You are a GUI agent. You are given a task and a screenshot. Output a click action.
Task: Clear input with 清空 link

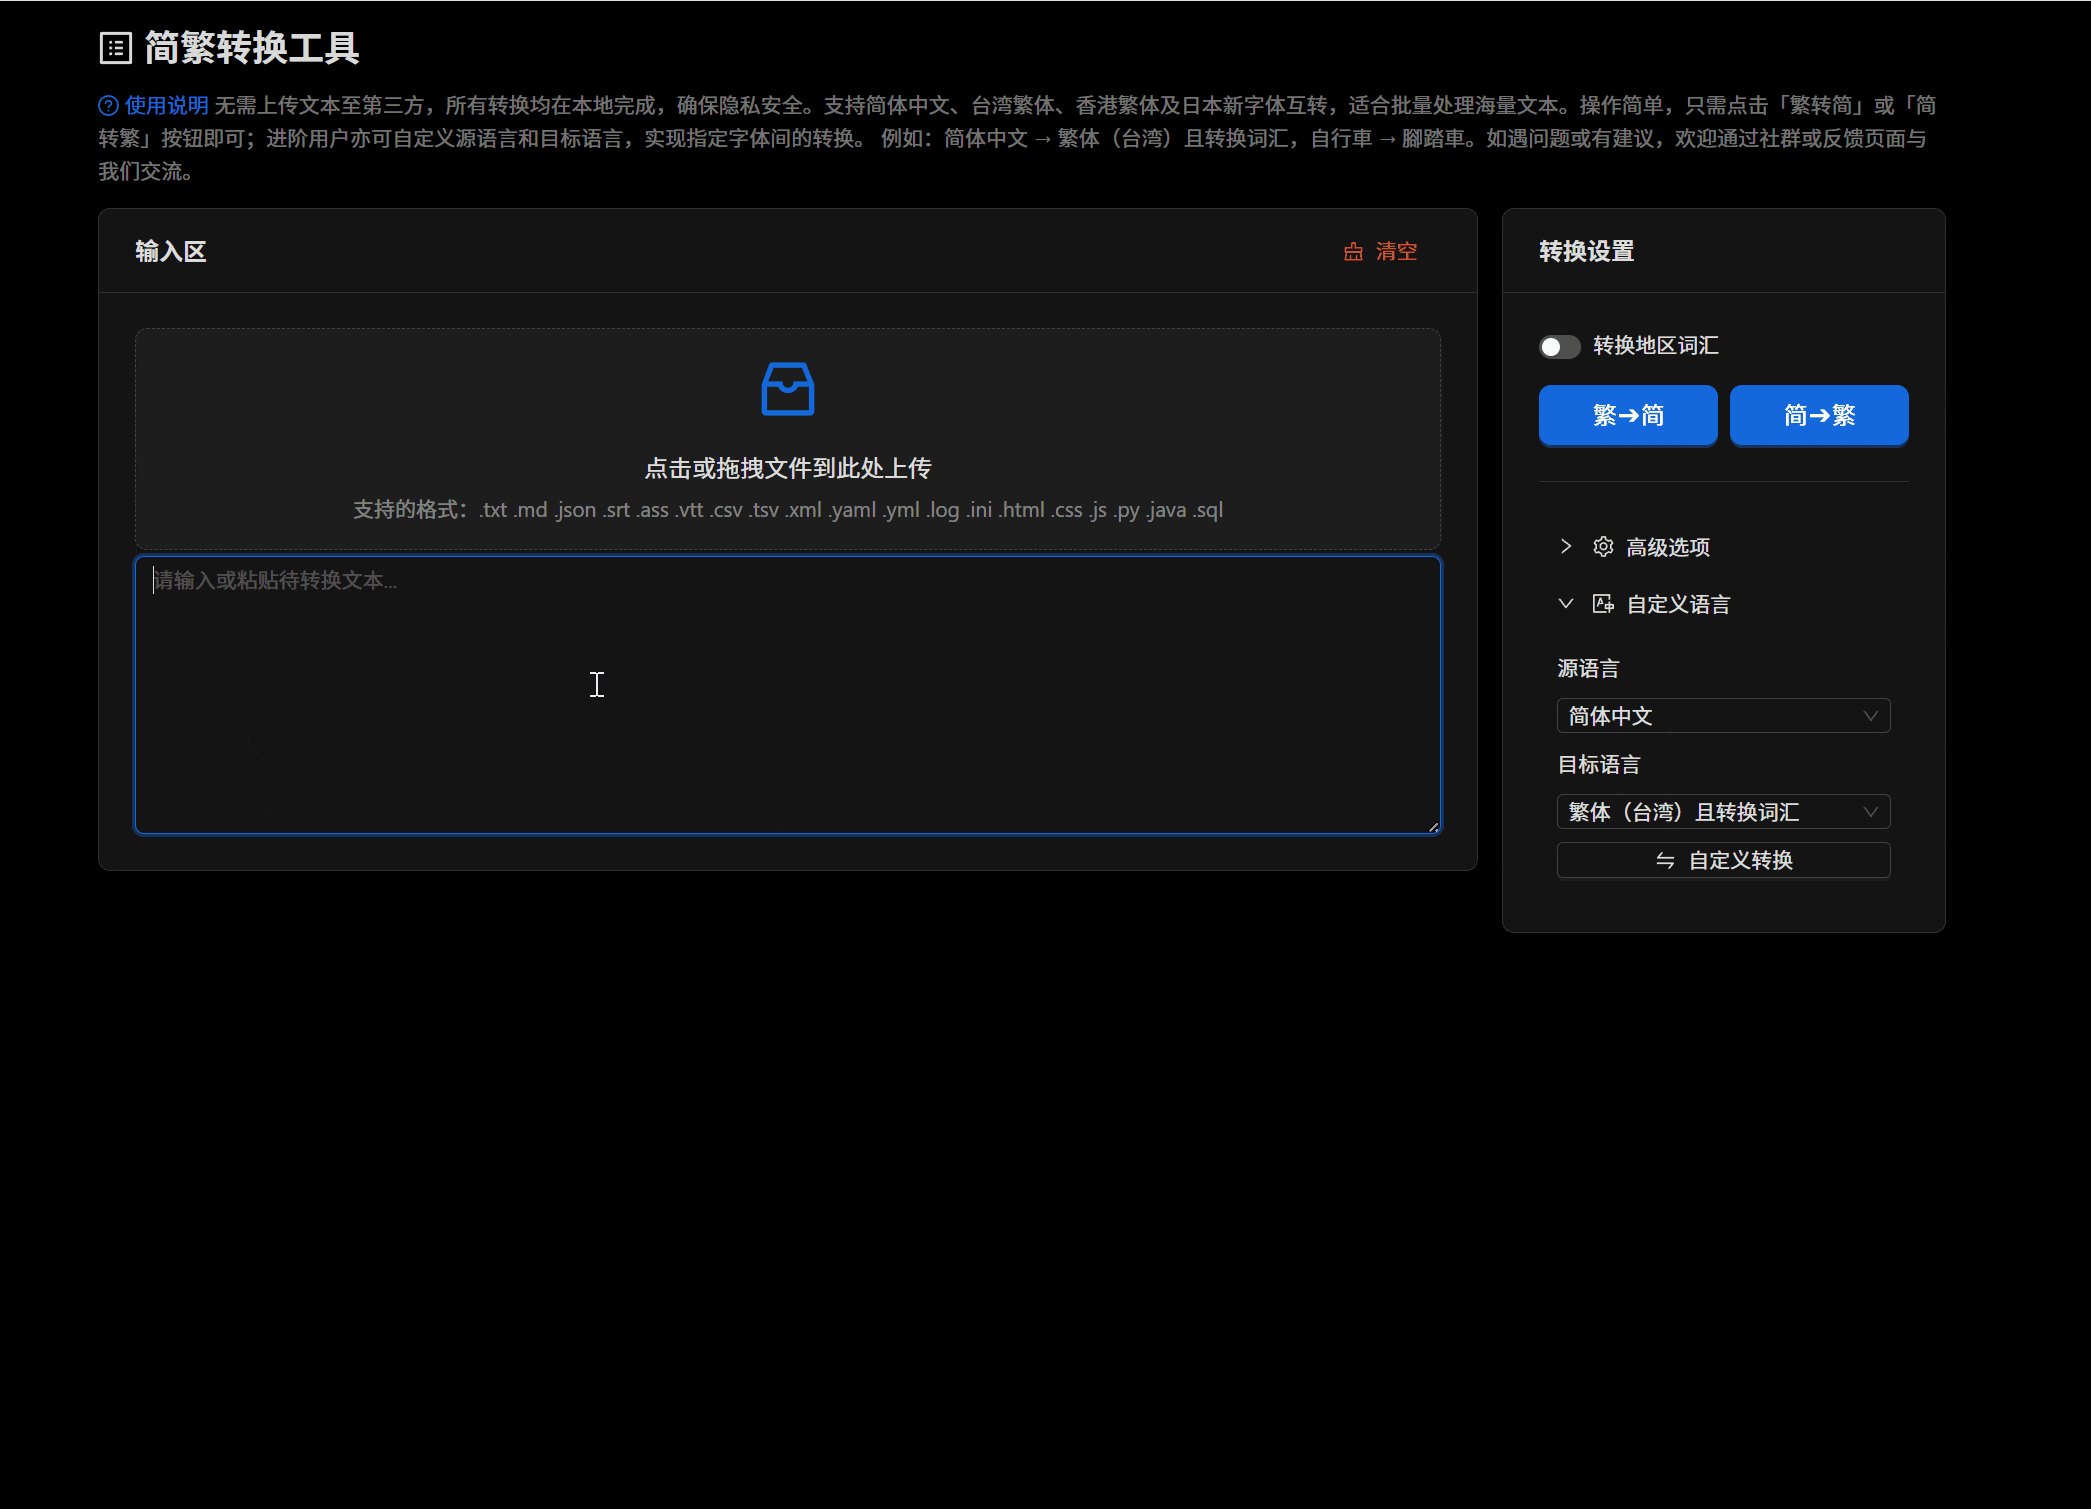(x=1396, y=252)
